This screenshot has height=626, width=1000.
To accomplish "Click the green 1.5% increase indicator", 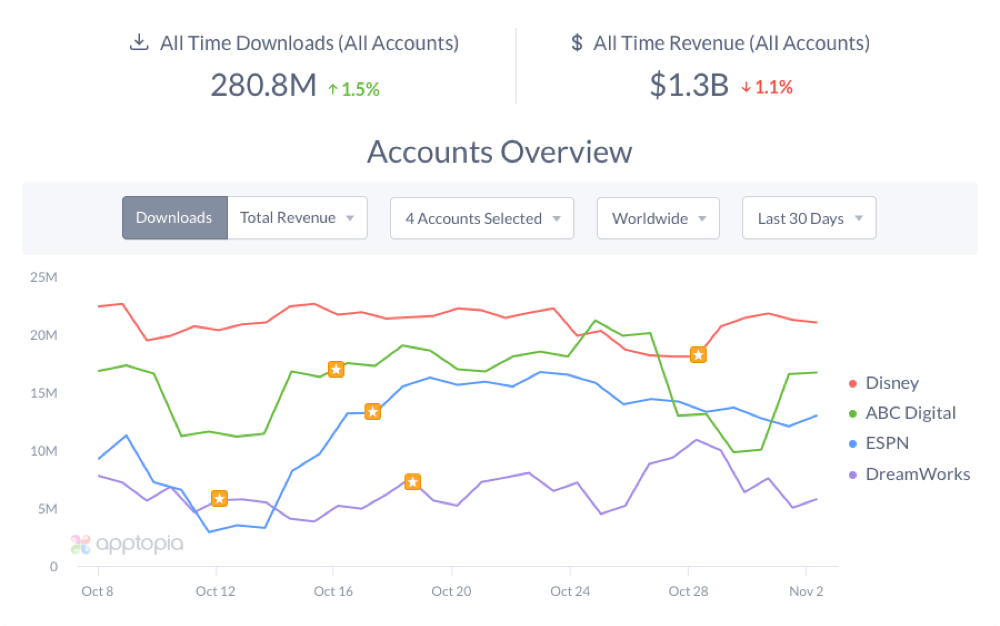I will click(x=354, y=89).
